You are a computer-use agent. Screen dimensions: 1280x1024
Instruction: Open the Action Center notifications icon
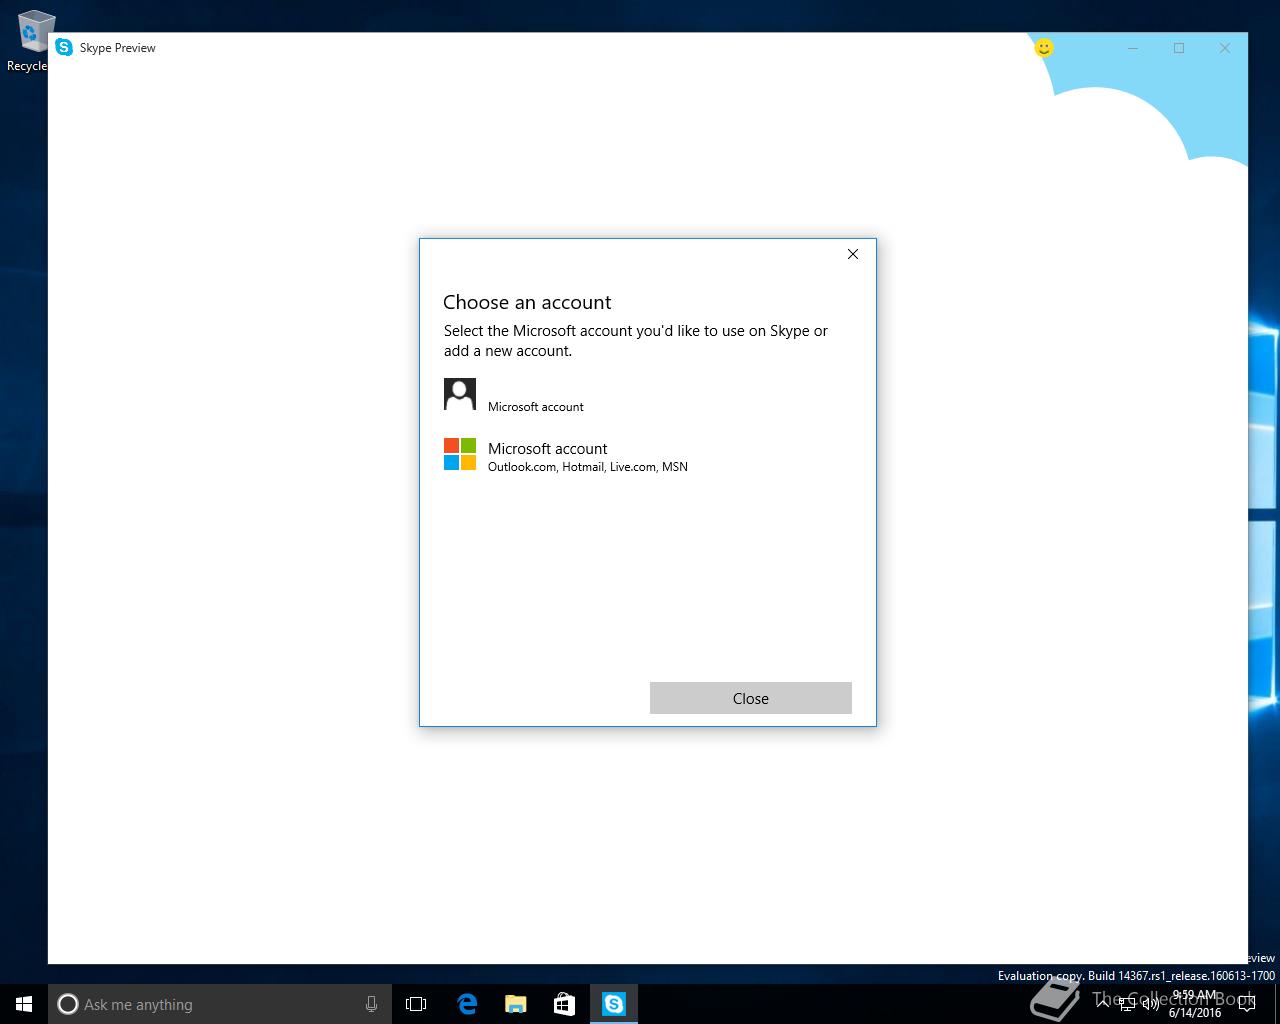coord(1246,1004)
